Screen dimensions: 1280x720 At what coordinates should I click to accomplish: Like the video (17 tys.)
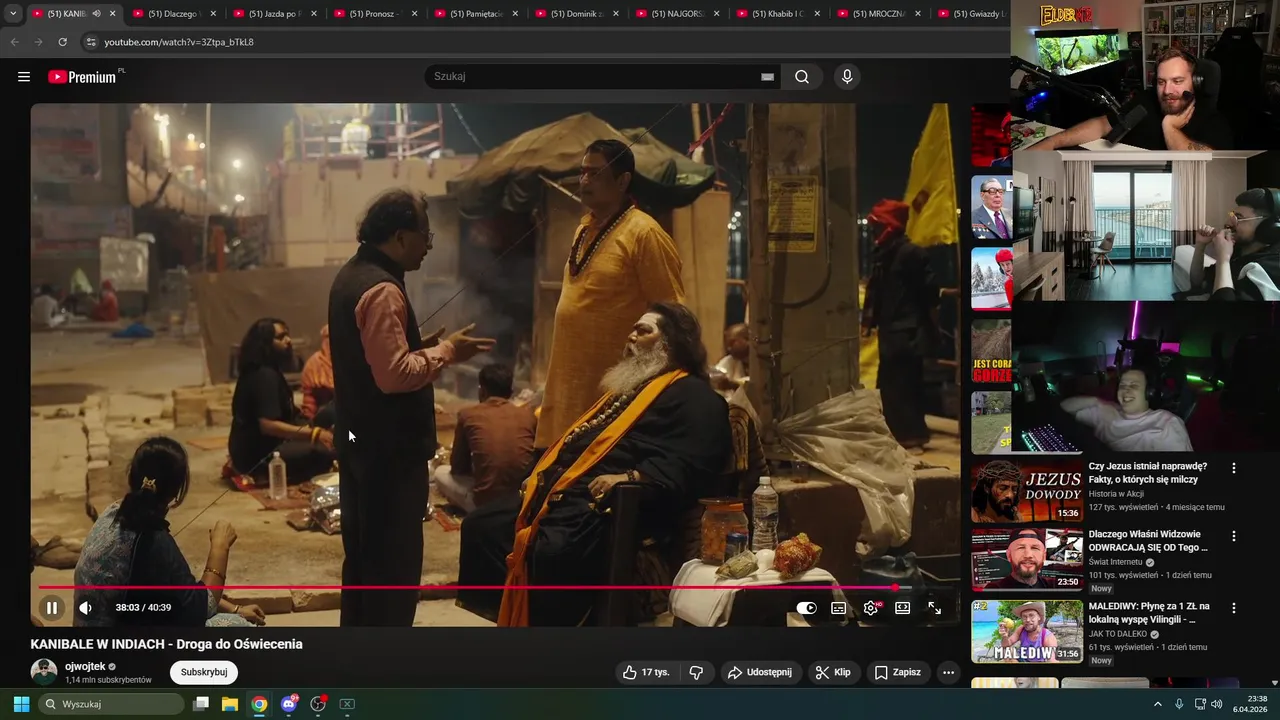(646, 672)
